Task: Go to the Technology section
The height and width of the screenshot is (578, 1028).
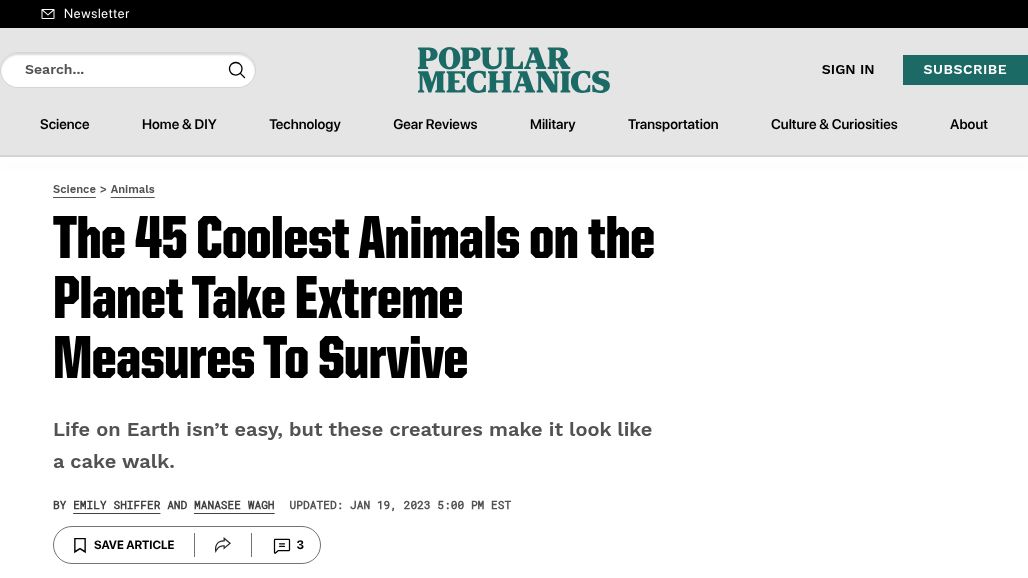Action: [x=305, y=124]
